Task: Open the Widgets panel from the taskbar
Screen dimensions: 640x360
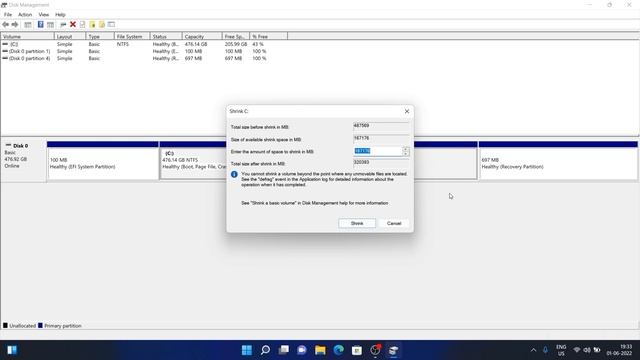Action: (12, 350)
